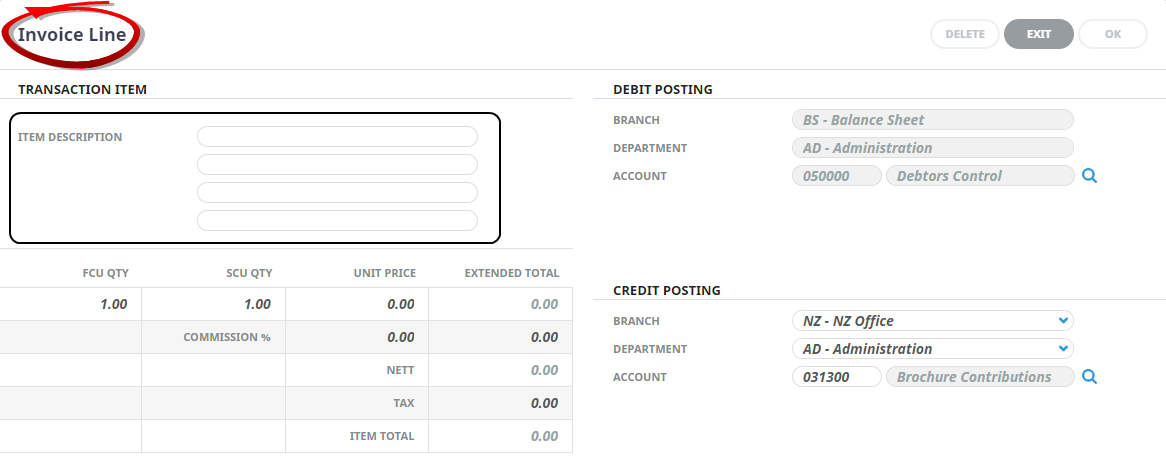Image resolution: width=1166 pixels, height=470 pixels.
Task: Click the Exit button
Action: pyautogui.click(x=1039, y=34)
